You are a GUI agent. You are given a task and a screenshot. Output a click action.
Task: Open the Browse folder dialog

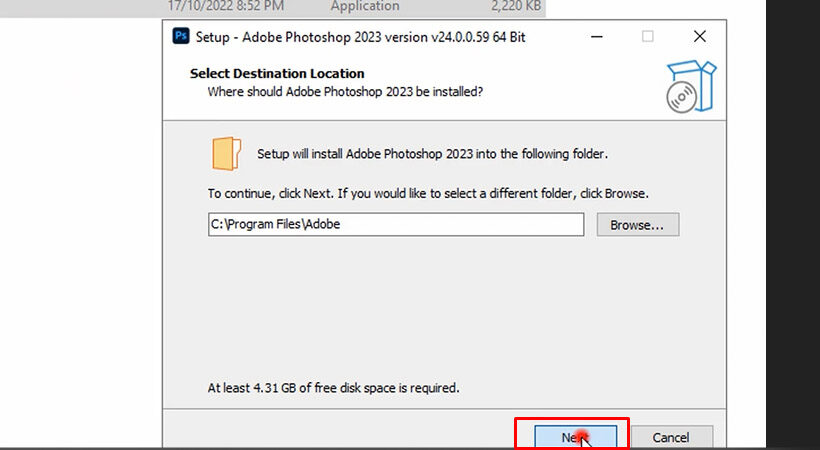pyautogui.click(x=637, y=224)
